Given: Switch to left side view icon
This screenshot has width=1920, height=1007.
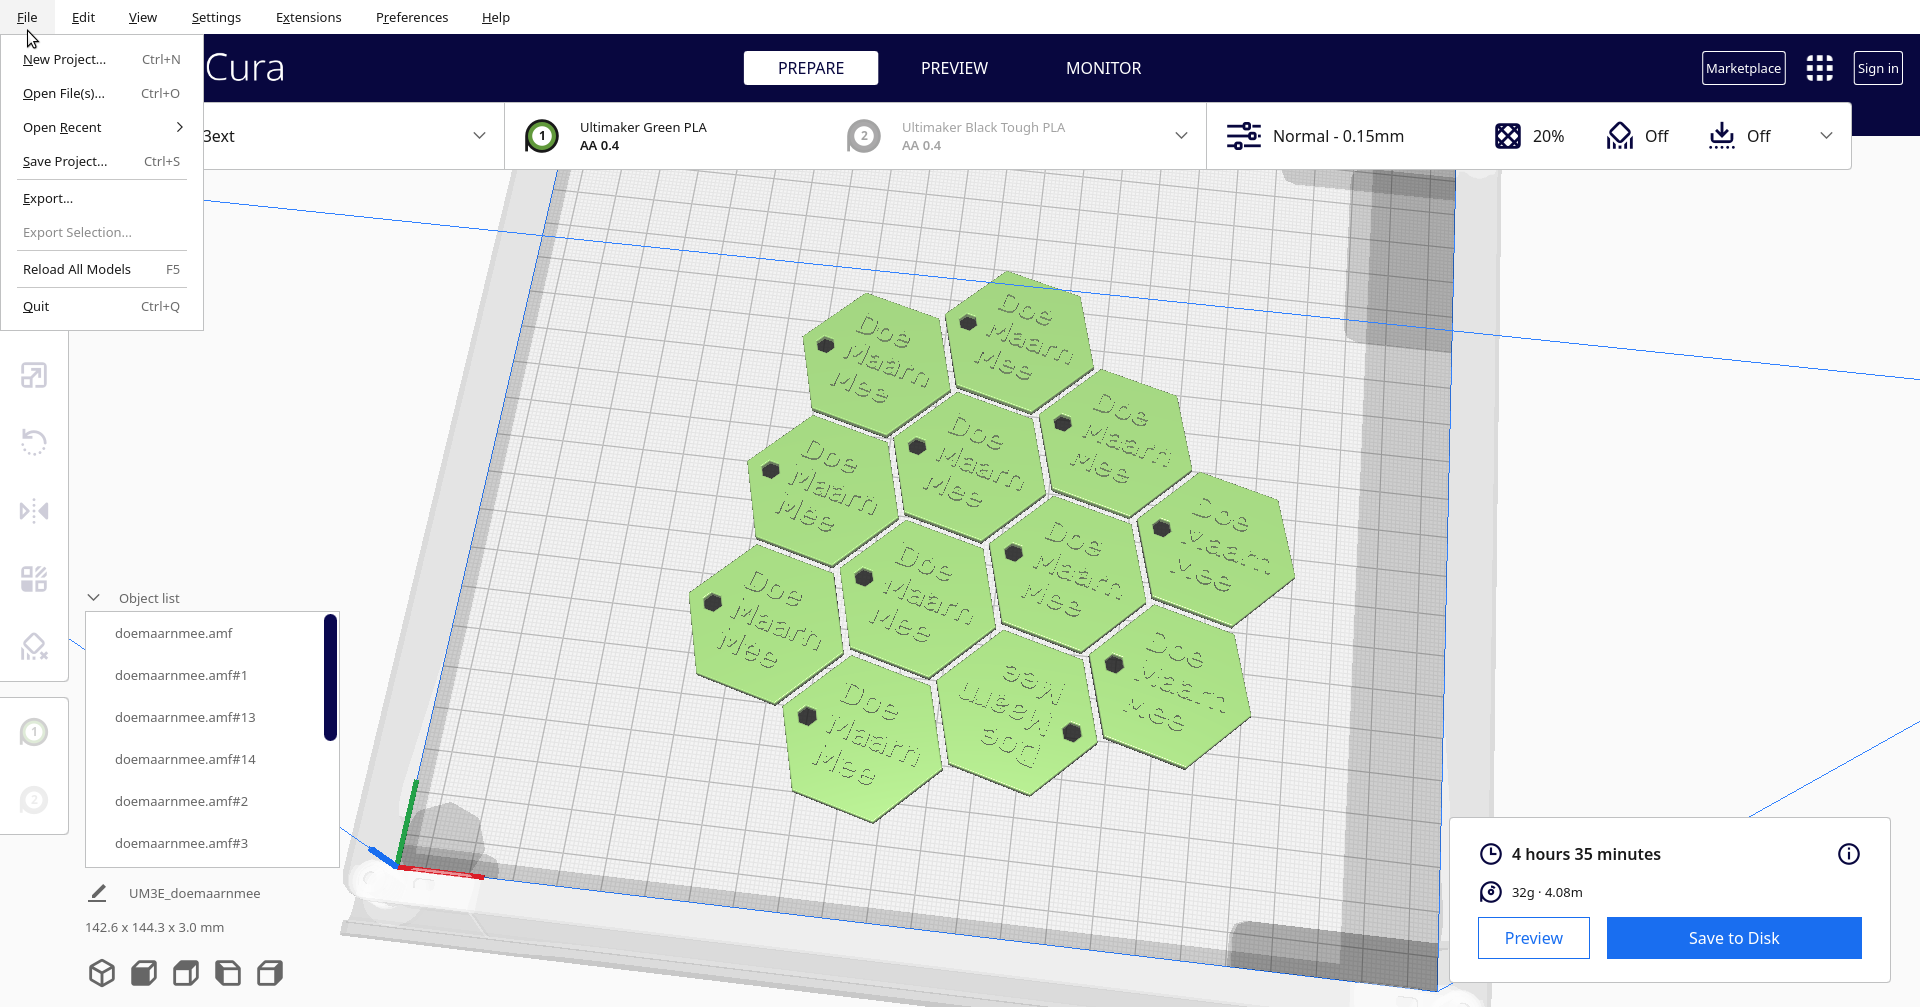Looking at the screenshot, I should tap(228, 973).
